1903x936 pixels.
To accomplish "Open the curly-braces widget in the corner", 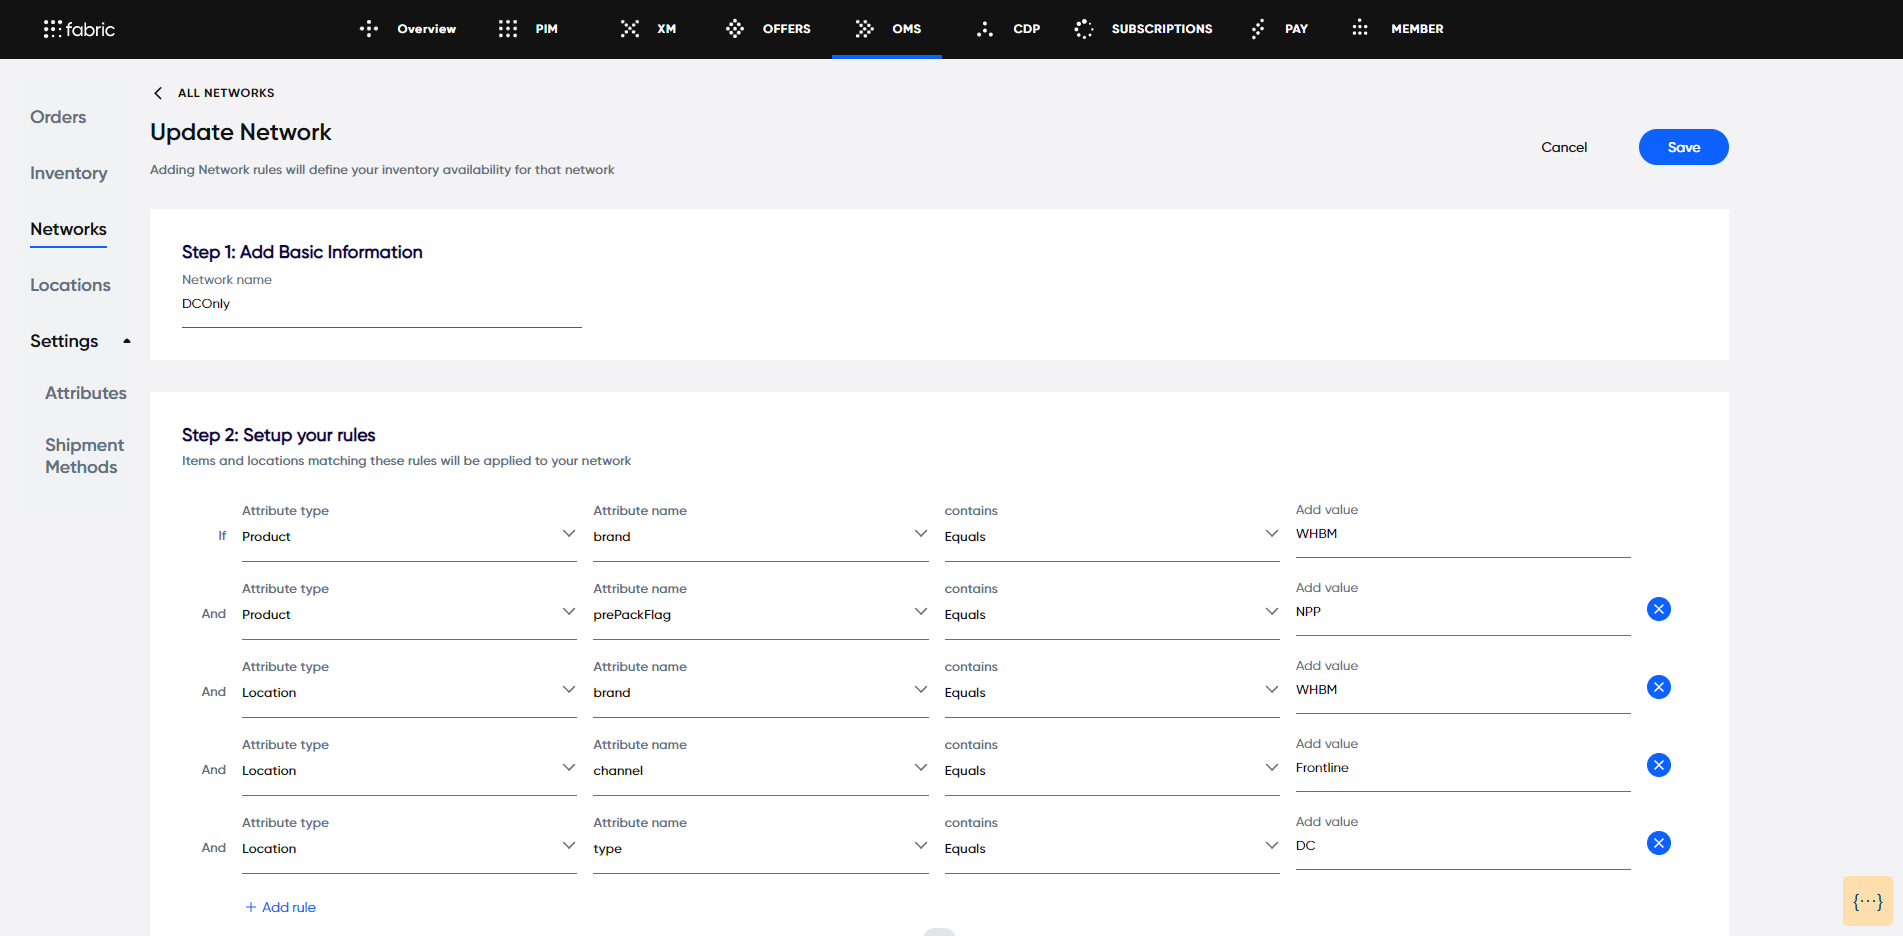I will [1868, 901].
